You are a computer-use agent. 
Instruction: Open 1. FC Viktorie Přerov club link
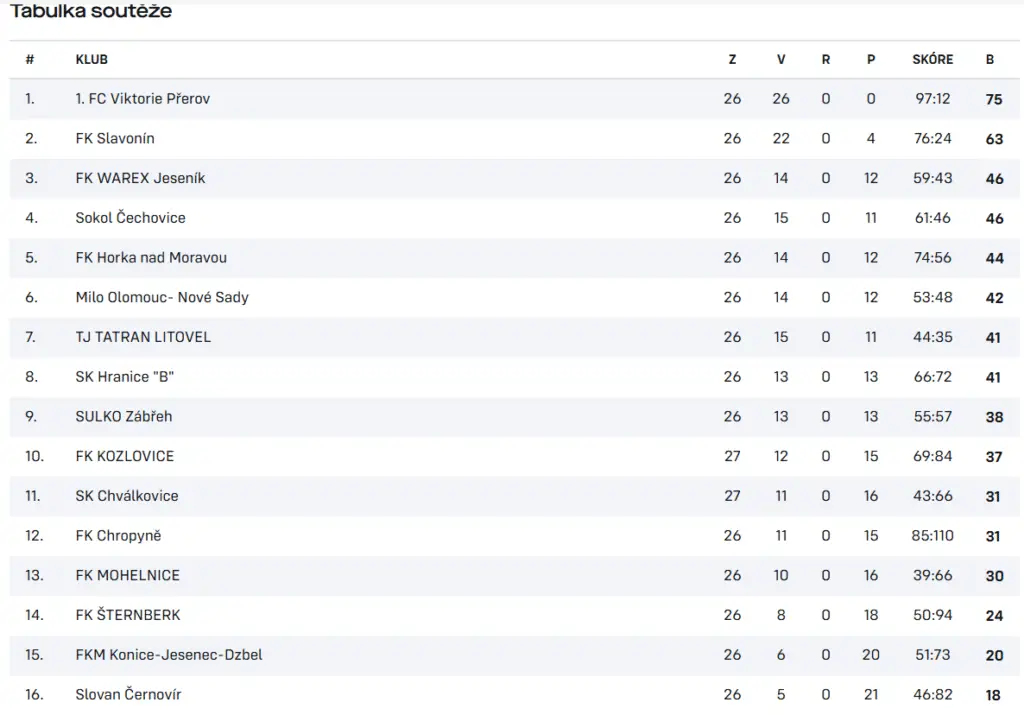142,99
